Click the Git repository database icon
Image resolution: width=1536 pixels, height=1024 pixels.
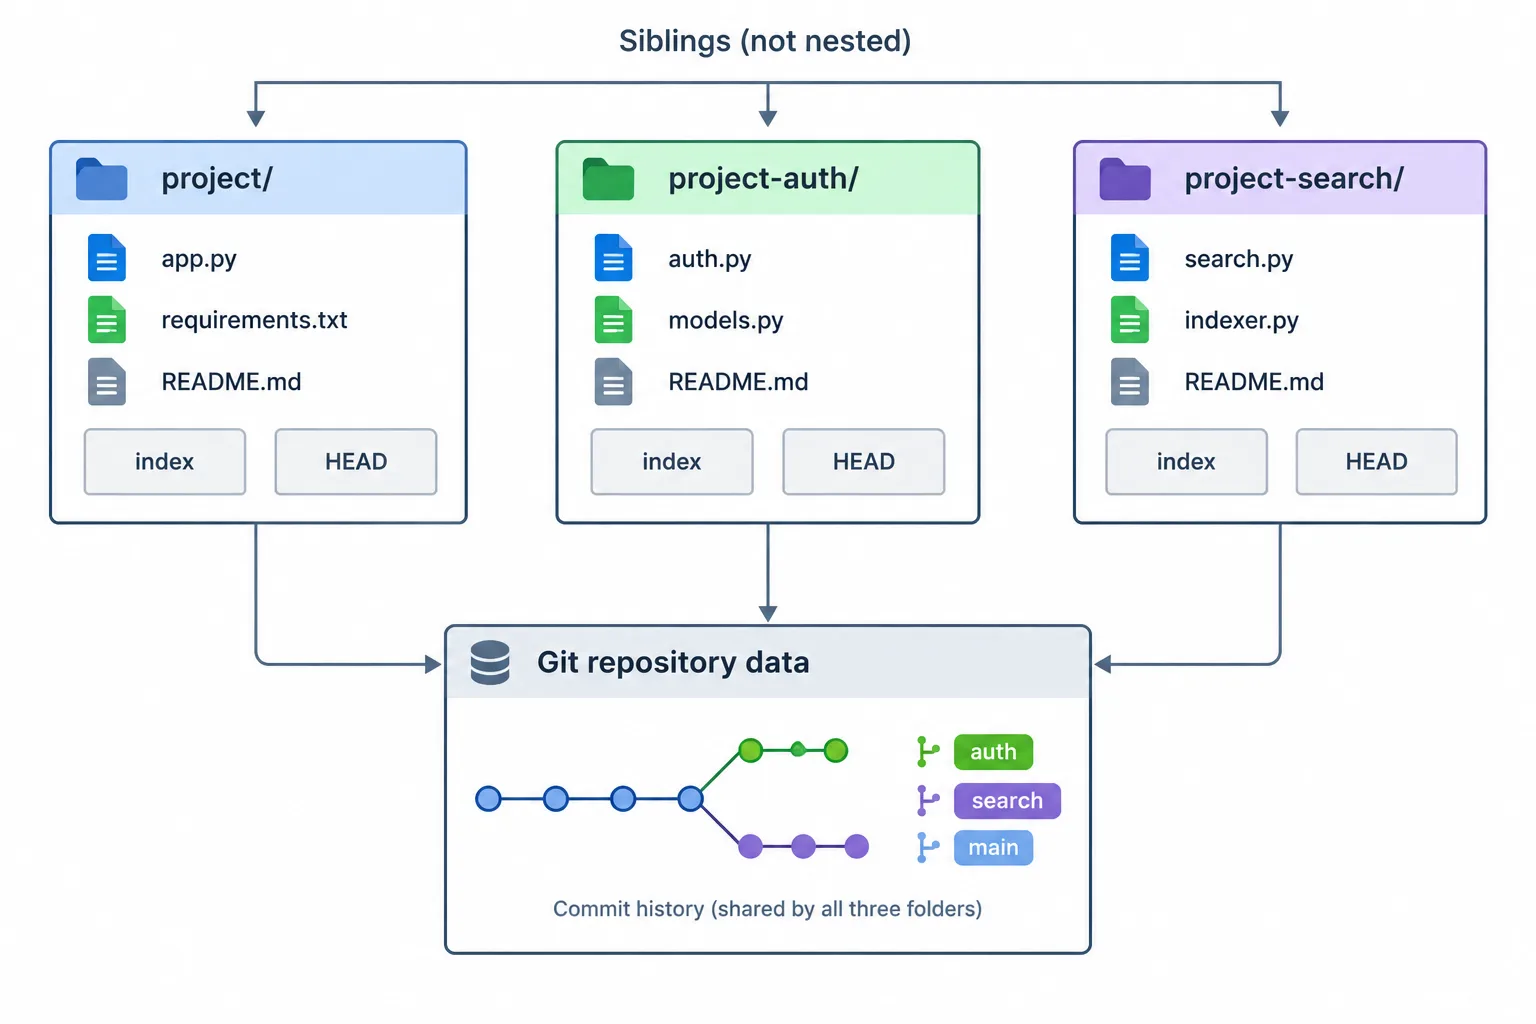tap(490, 663)
